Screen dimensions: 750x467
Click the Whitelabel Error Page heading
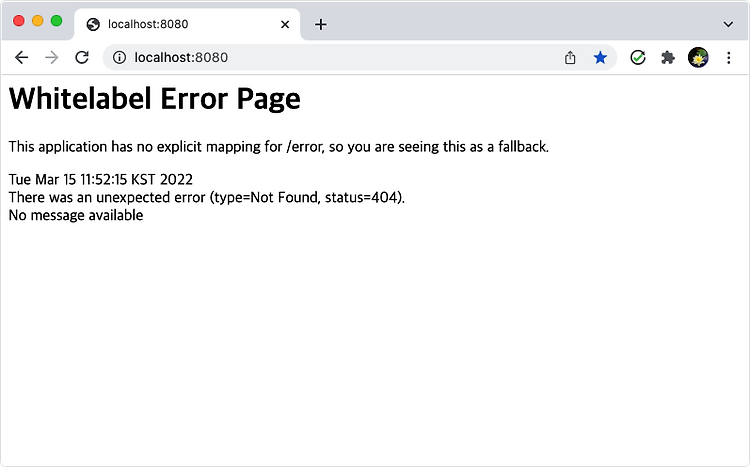coord(154,99)
